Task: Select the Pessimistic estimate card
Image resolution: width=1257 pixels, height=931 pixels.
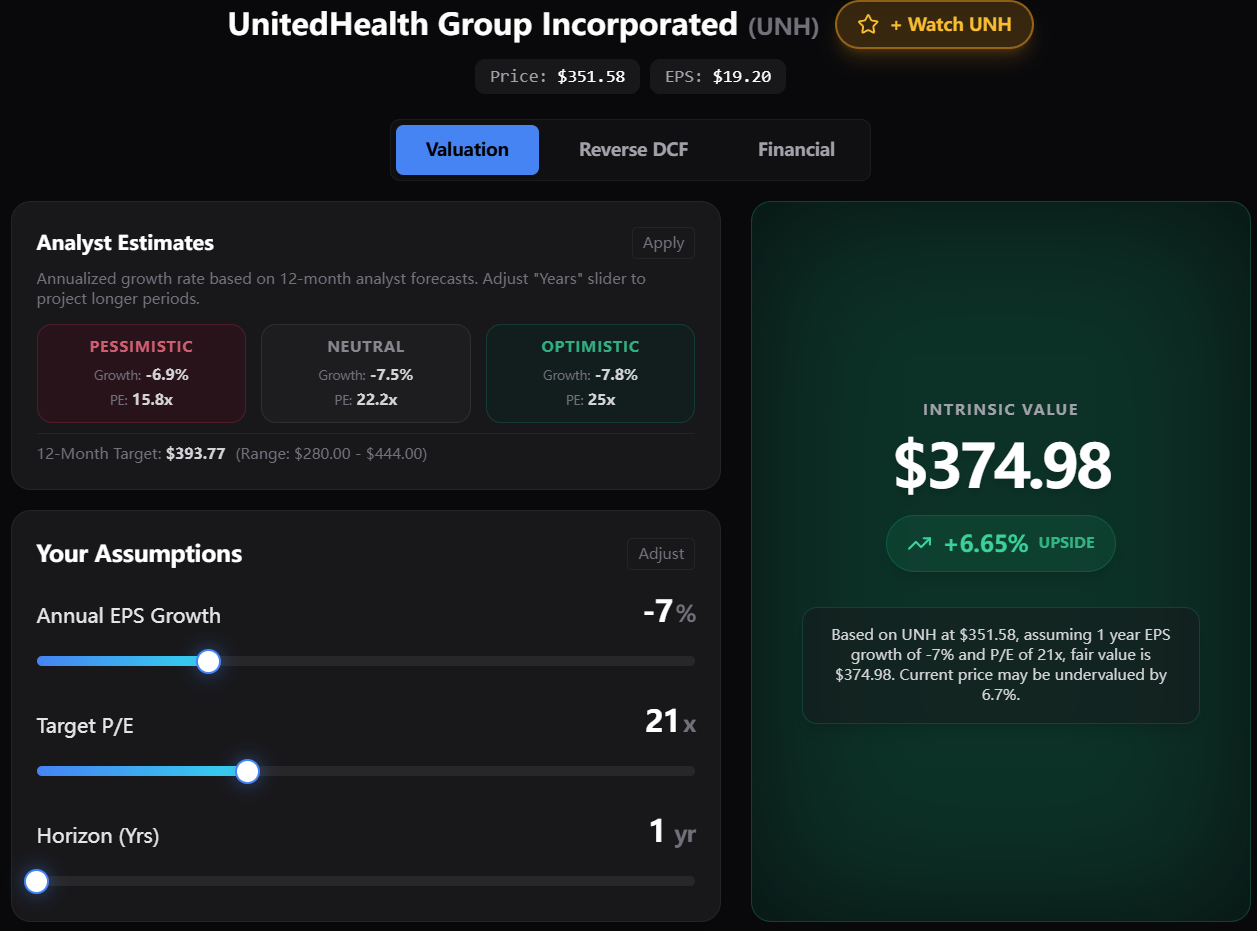Action: pyautogui.click(x=141, y=373)
